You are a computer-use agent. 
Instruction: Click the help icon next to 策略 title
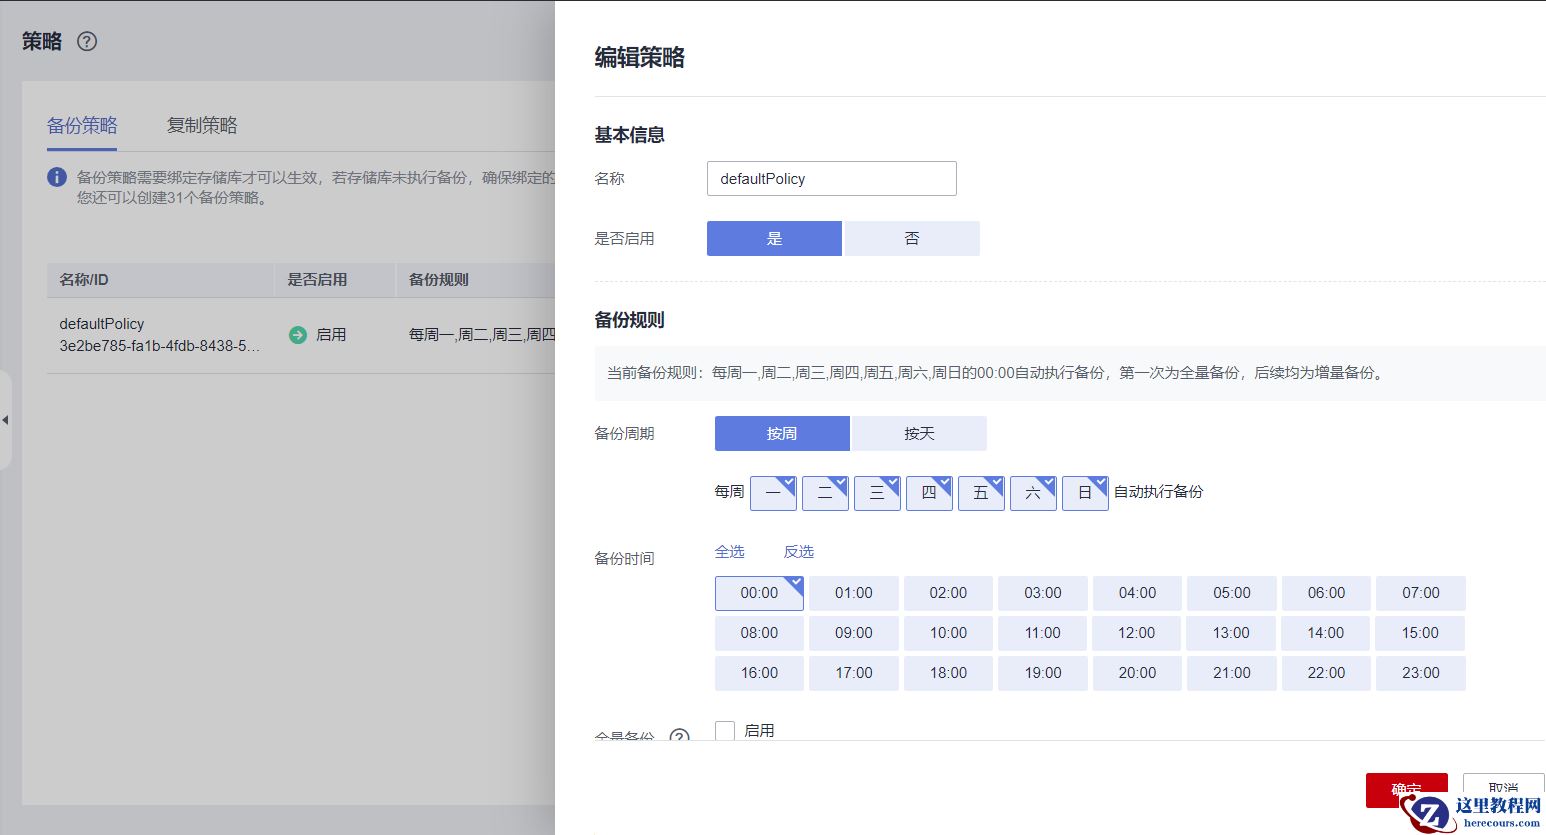pos(87,41)
